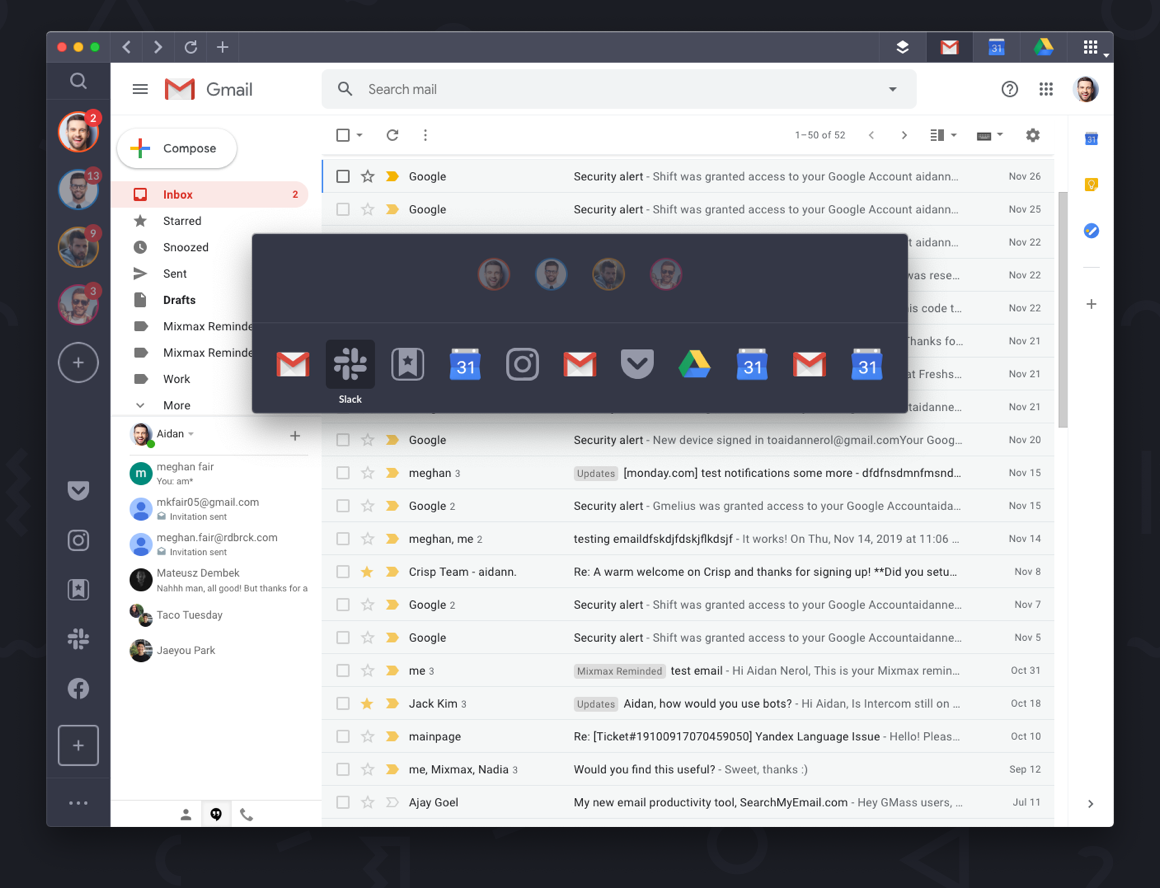Tick the checkbox for the Nov 20 Google email

pyautogui.click(x=343, y=440)
